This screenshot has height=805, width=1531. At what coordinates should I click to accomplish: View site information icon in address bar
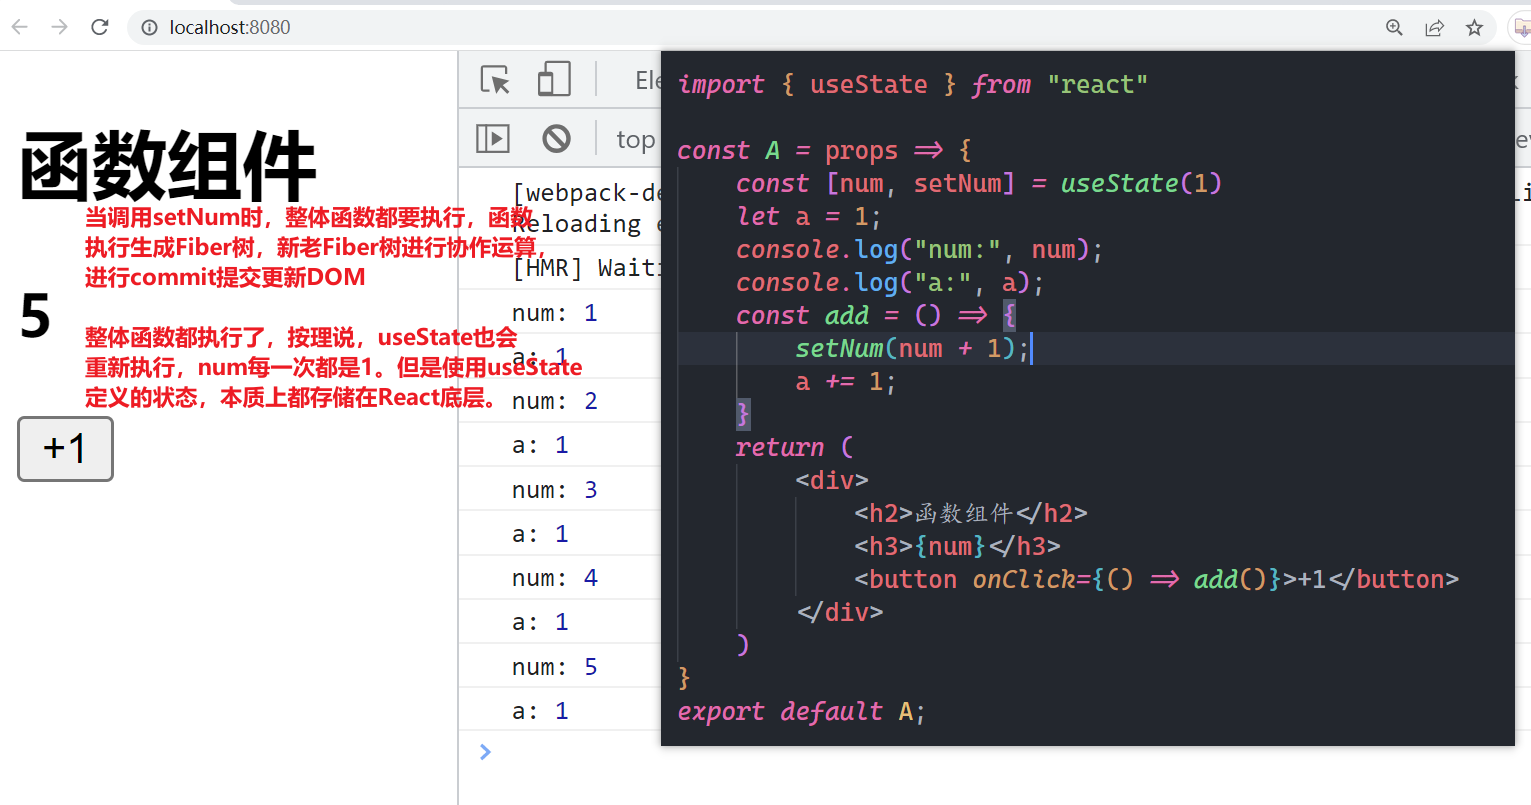tap(149, 27)
